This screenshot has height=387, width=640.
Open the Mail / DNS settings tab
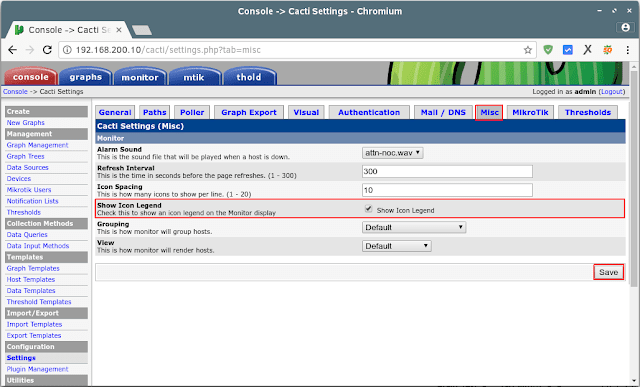tap(443, 112)
